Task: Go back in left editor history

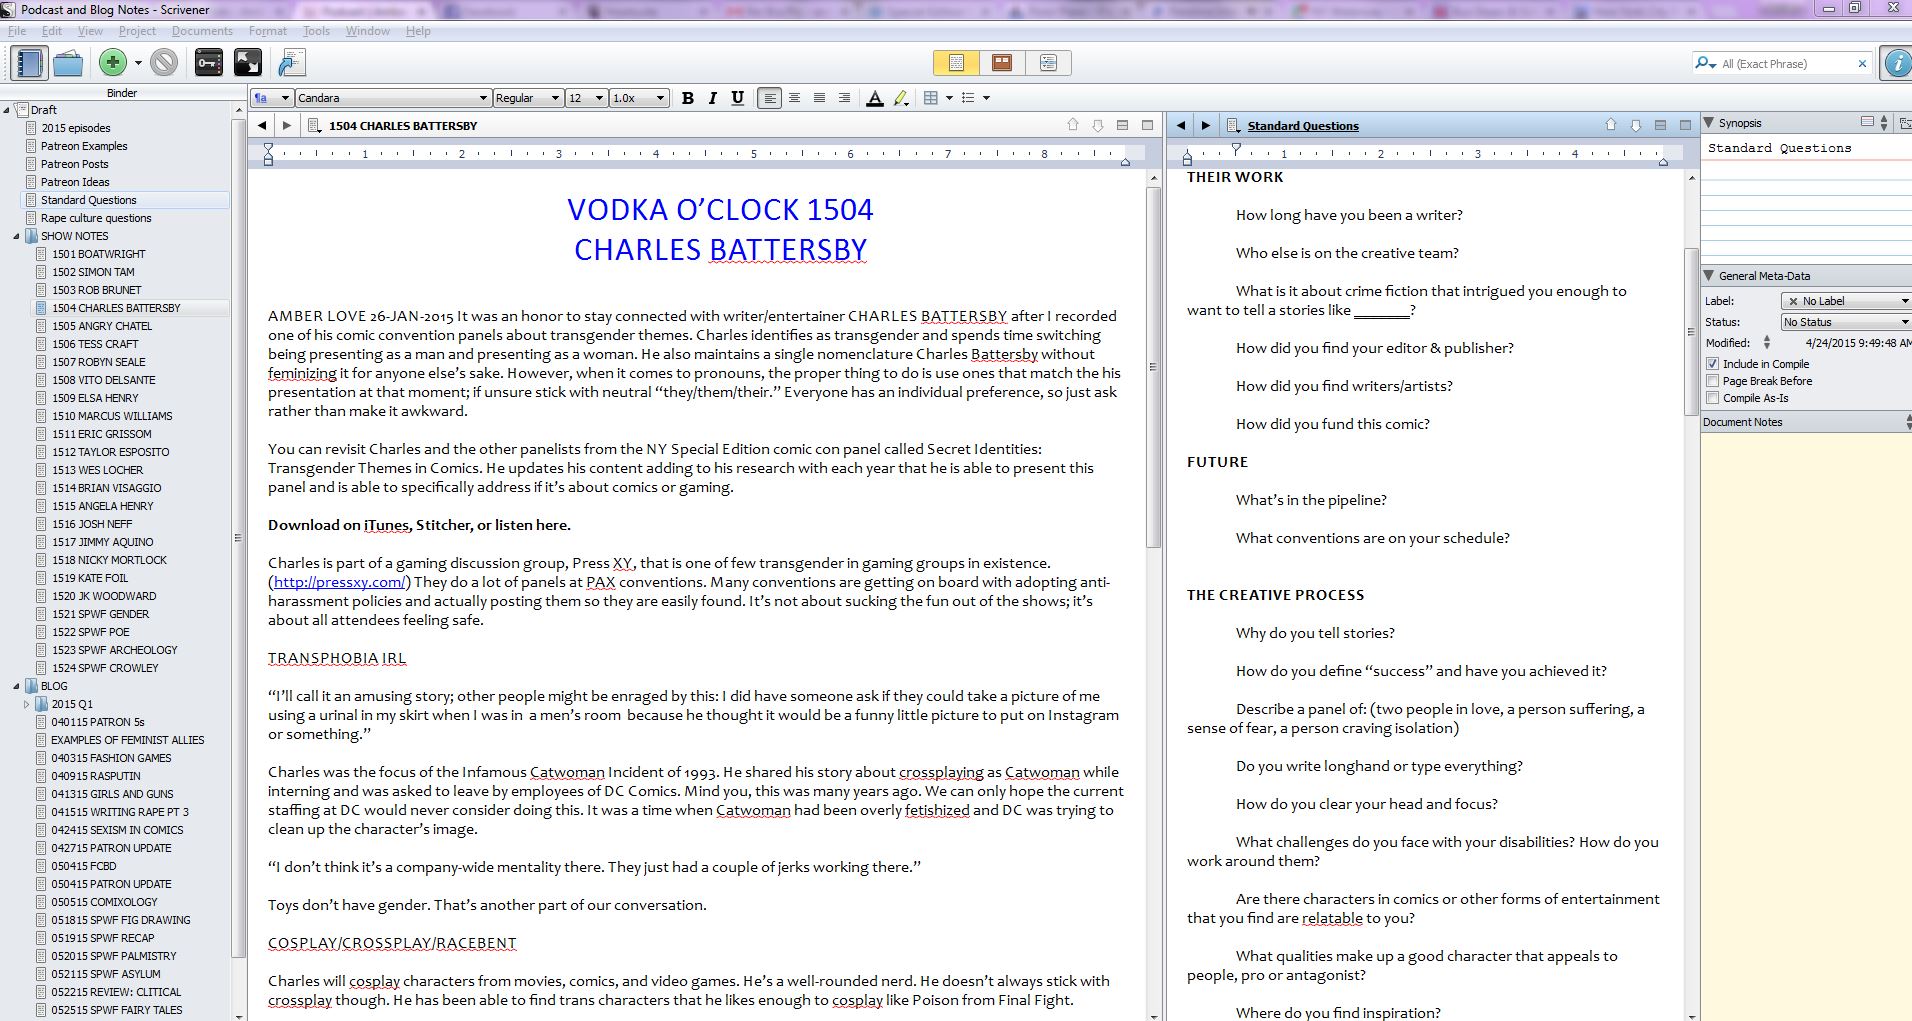Action: tap(262, 126)
